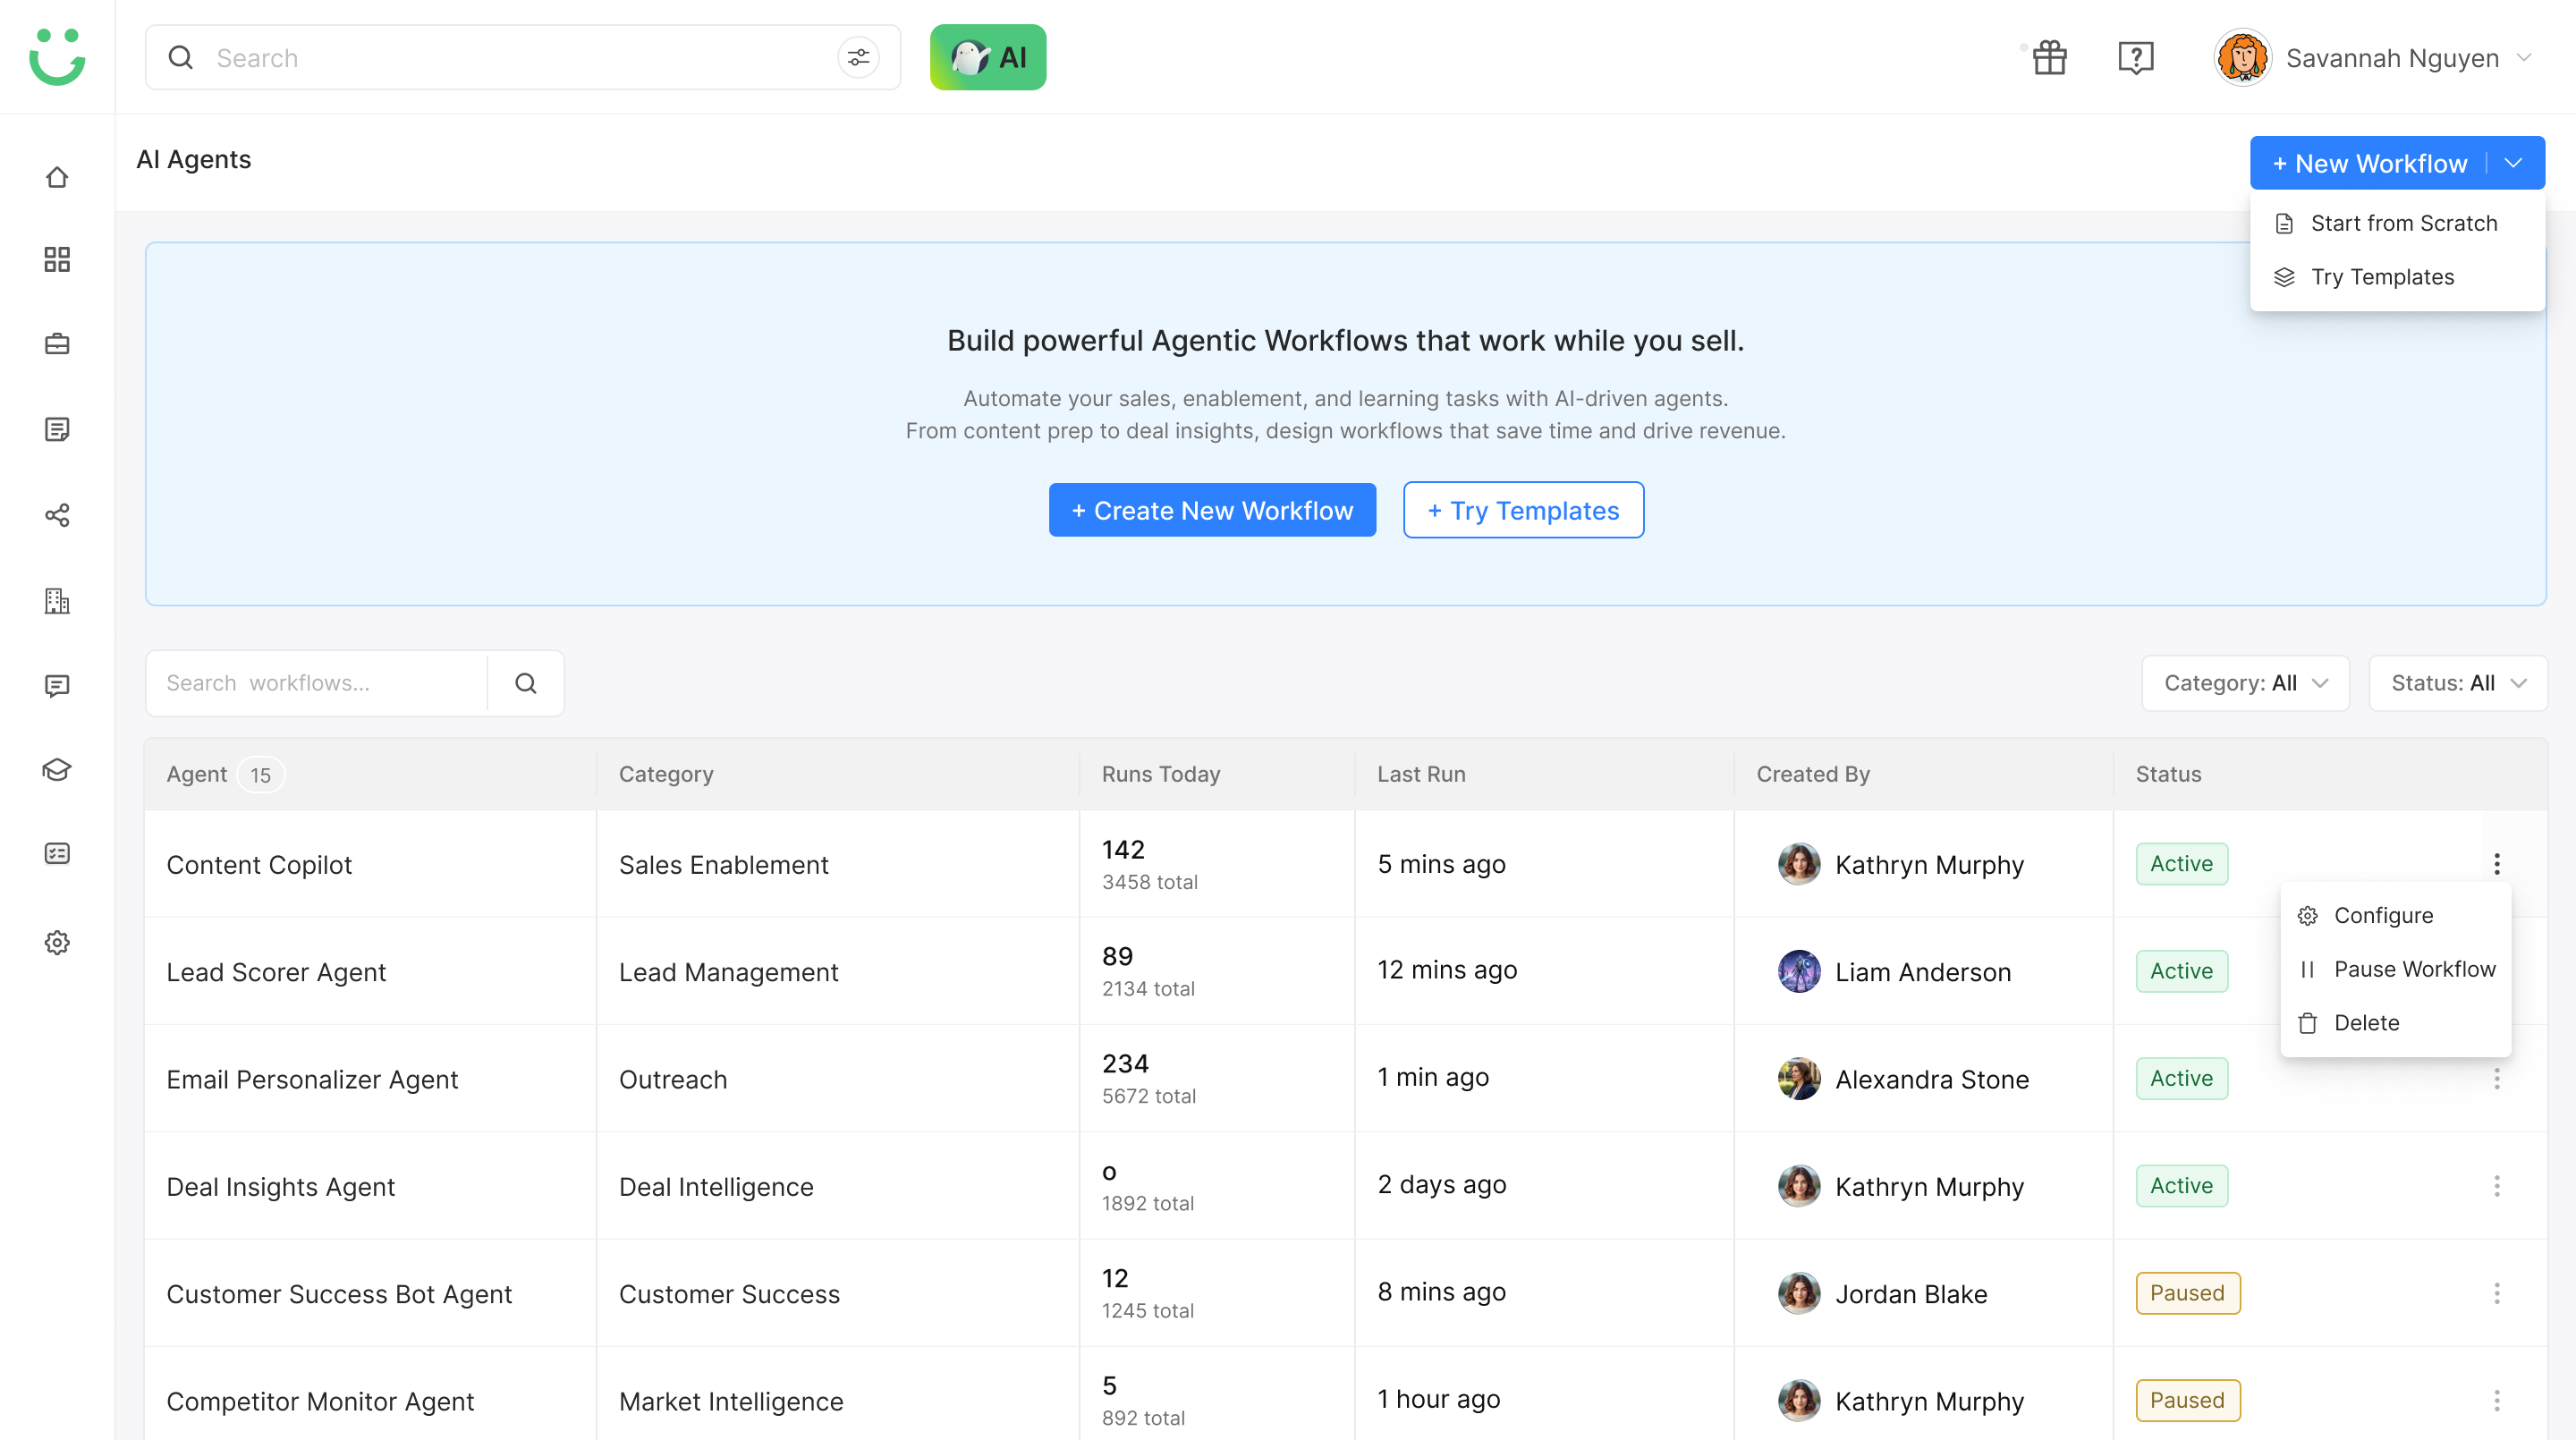The image size is (2576, 1440).
Task: Choose Delete from row context menu
Action: pyautogui.click(x=2396, y=1022)
